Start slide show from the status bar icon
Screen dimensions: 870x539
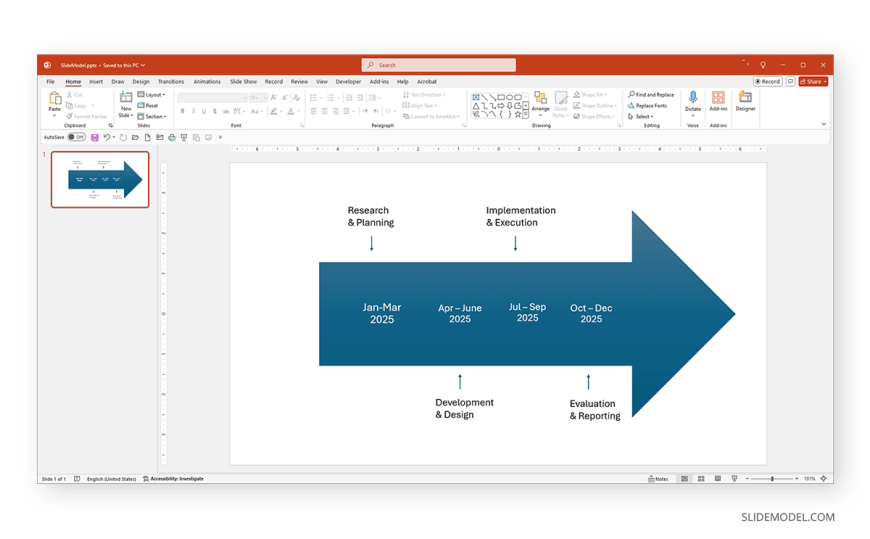[735, 478]
